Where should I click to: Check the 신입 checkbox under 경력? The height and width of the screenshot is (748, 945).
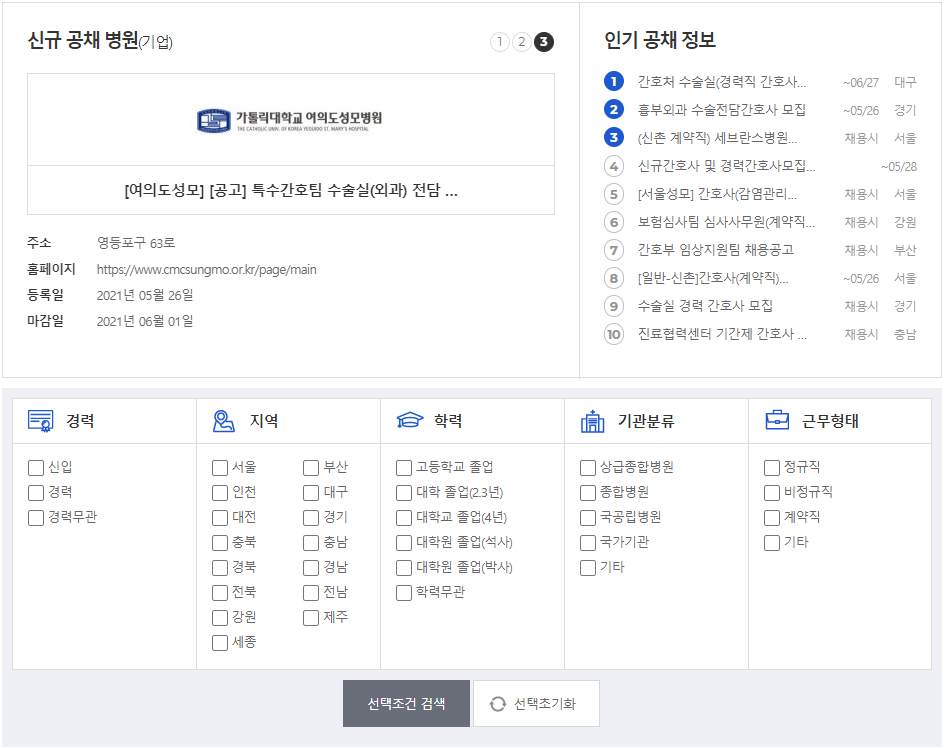click(35, 467)
